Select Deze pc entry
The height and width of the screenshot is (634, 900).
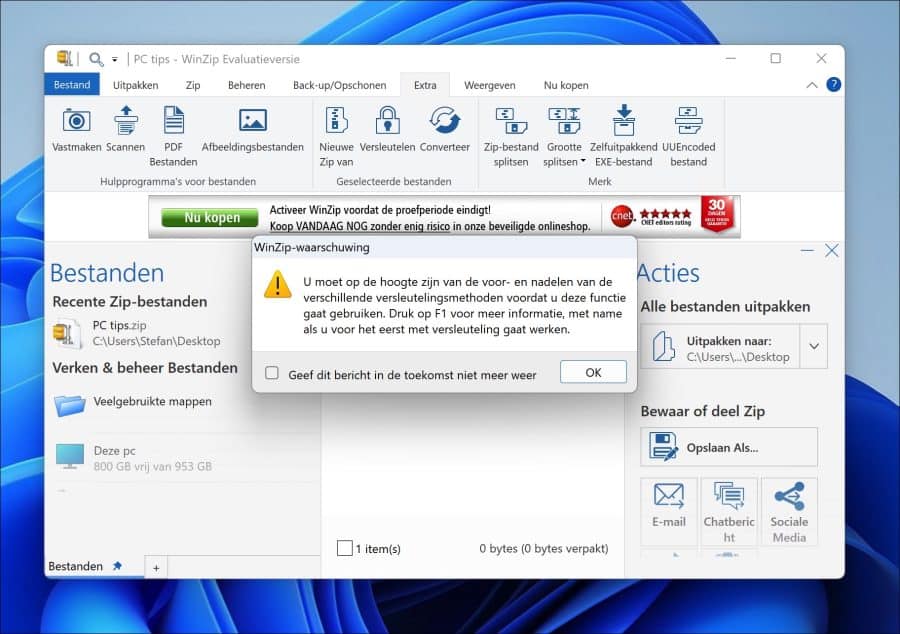133,458
